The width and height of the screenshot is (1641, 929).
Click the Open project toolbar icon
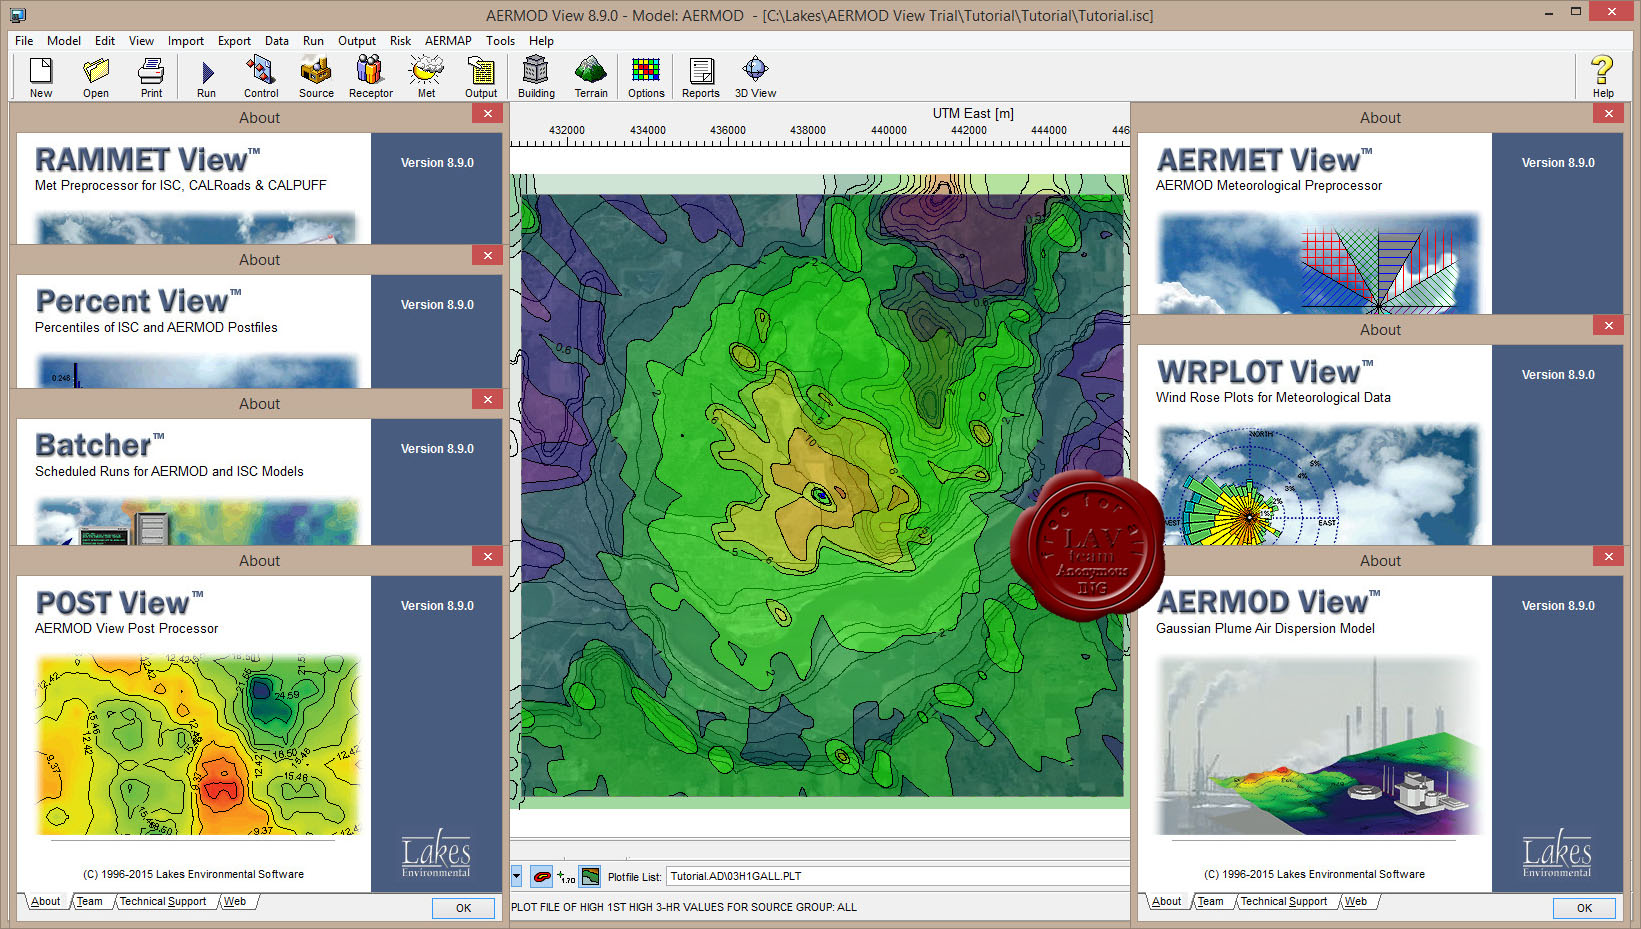coord(96,77)
